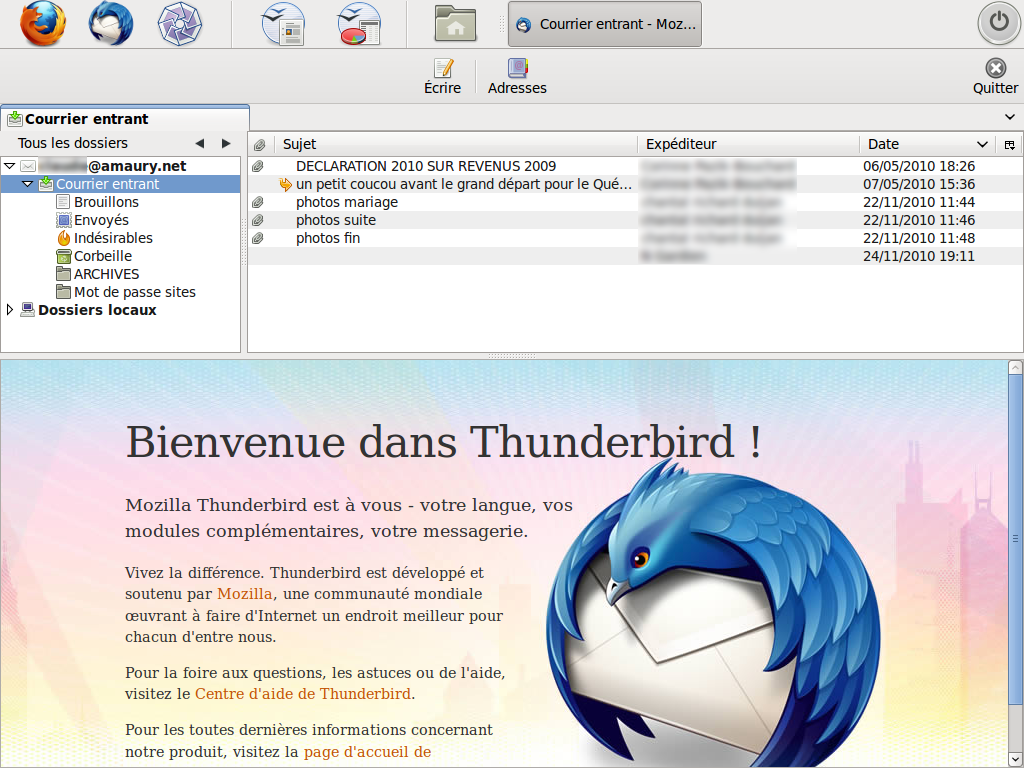Click the pane splitter grip above welcome page
Image resolution: width=1024 pixels, height=768 pixels.
tap(512, 356)
